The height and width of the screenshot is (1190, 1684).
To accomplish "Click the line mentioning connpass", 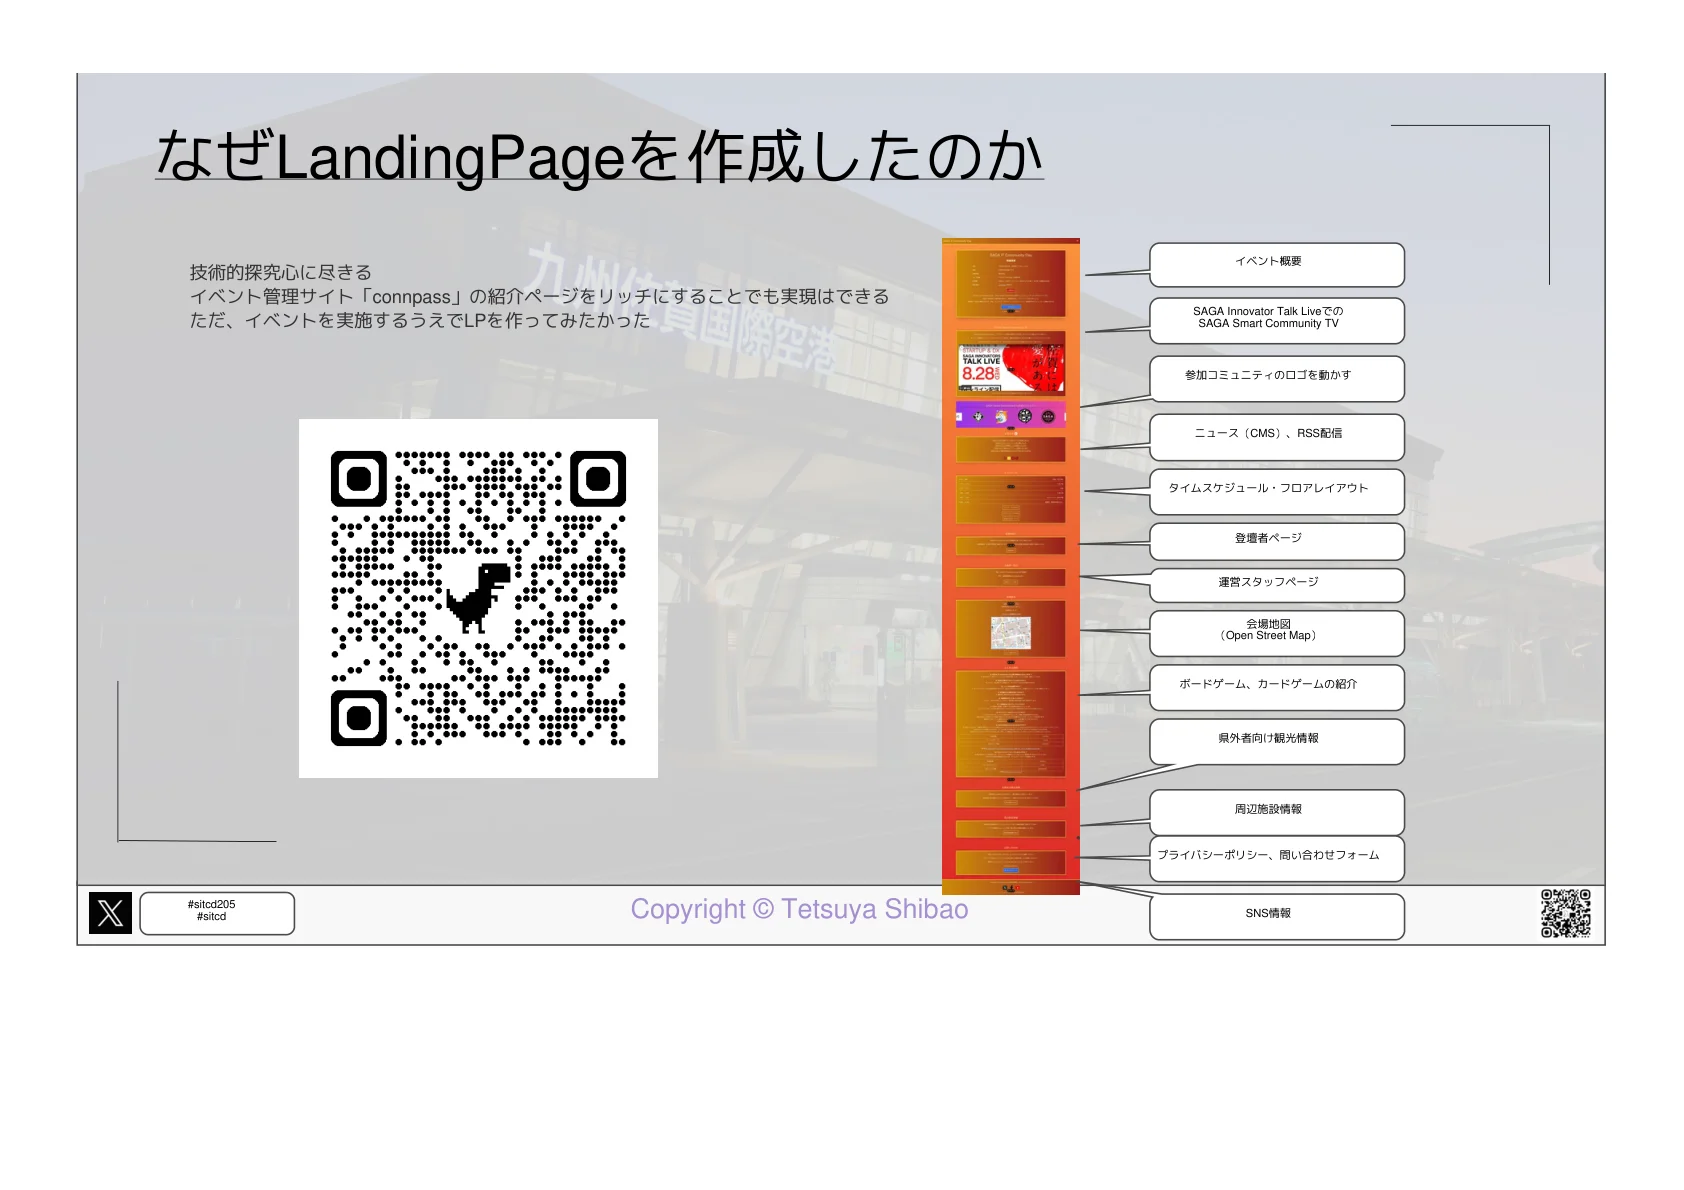I will [539, 296].
